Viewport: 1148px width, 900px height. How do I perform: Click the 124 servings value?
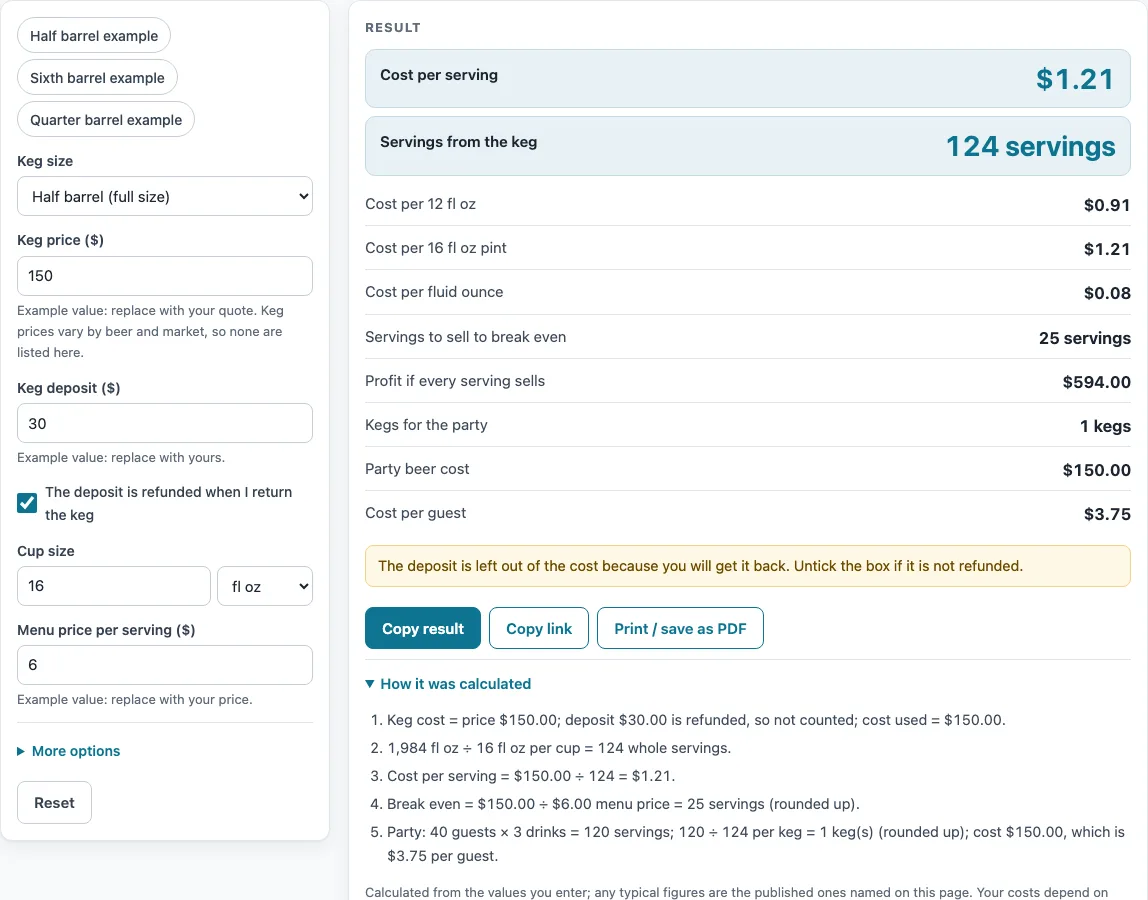point(1031,146)
